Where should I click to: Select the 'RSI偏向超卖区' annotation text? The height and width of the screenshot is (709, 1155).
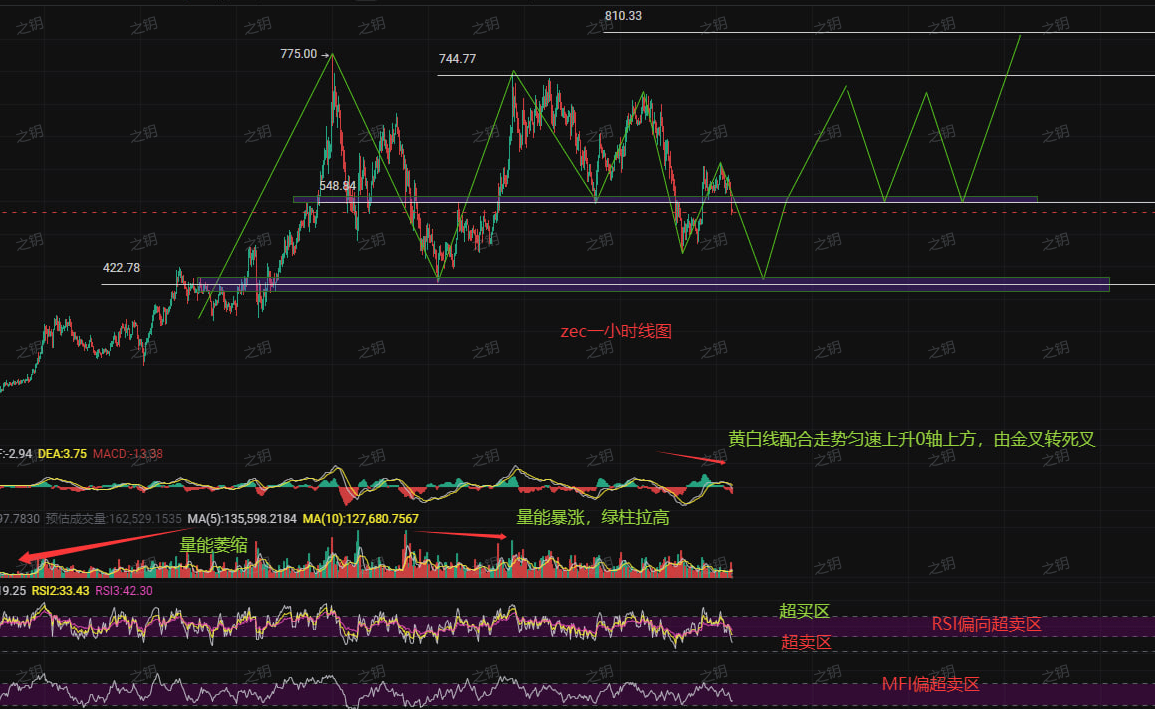[986, 625]
